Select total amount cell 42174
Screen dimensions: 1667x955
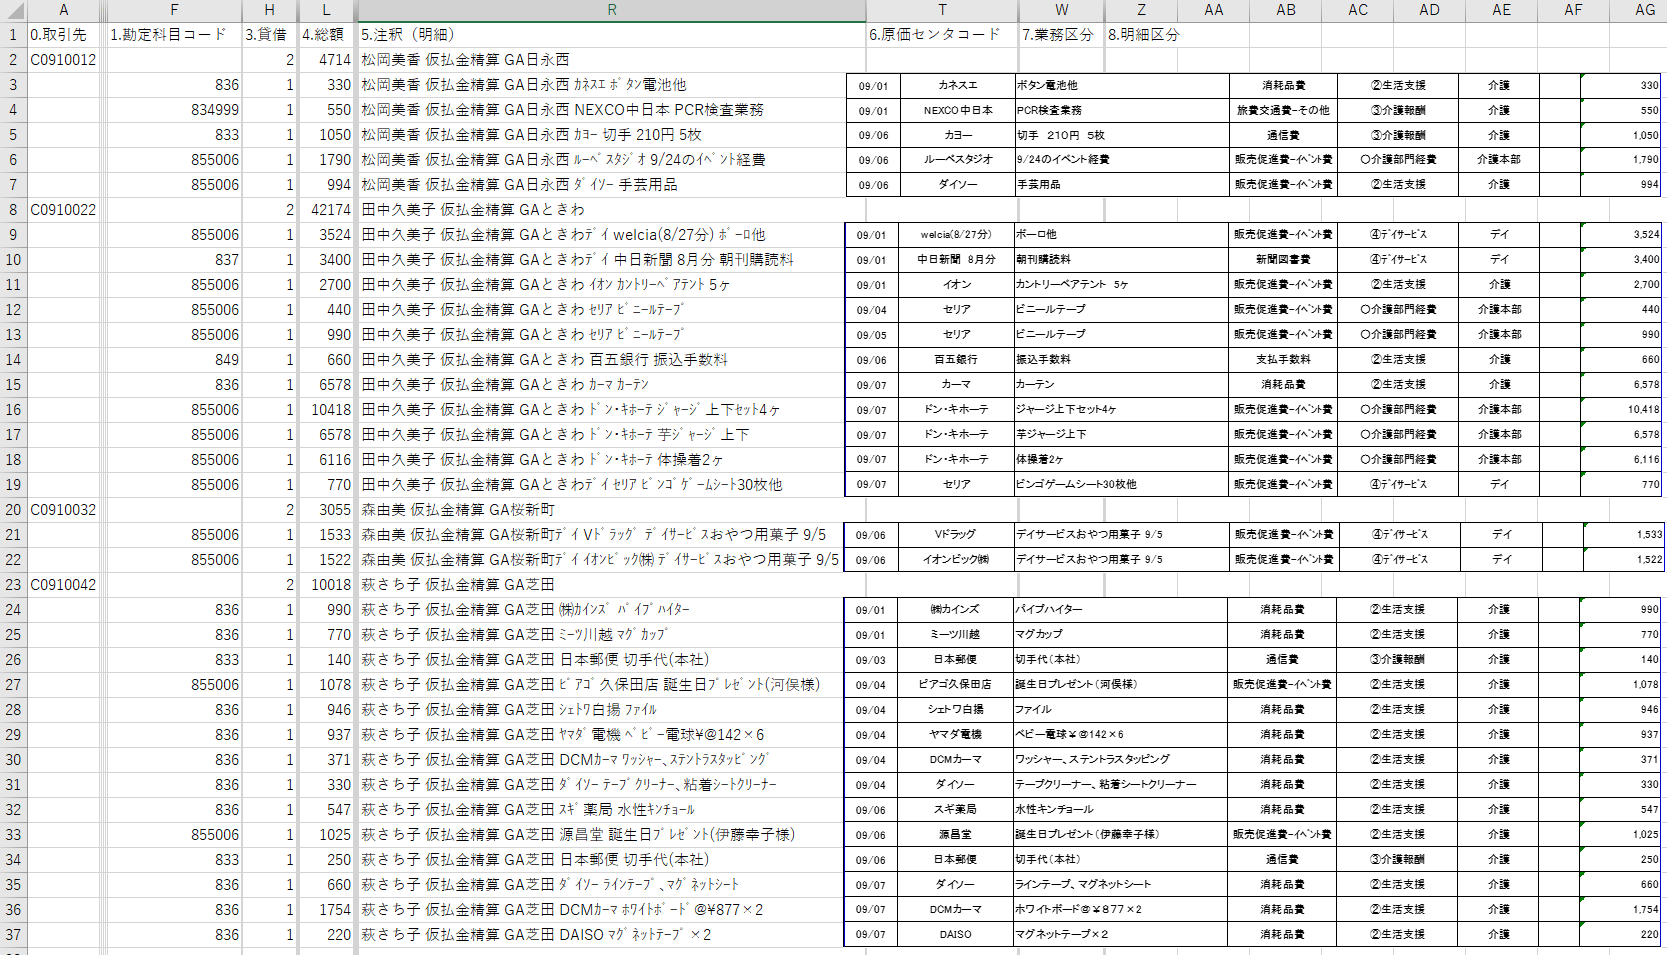pos(327,210)
